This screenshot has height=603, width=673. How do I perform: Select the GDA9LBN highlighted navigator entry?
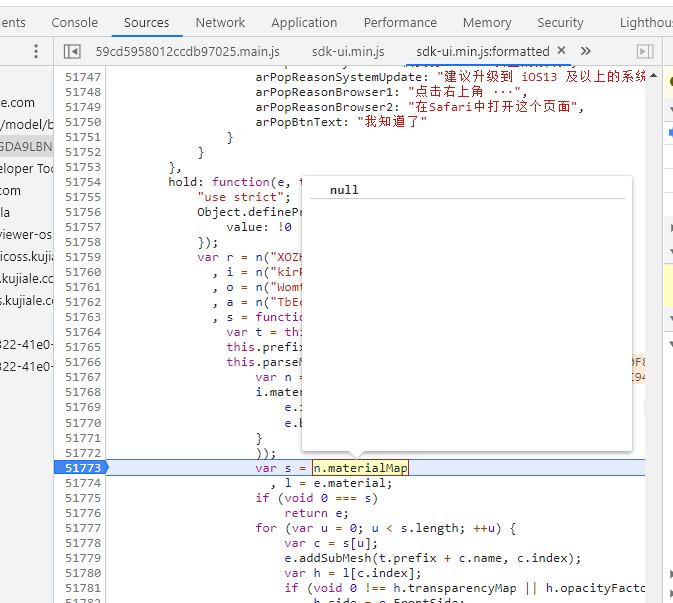click(27, 146)
